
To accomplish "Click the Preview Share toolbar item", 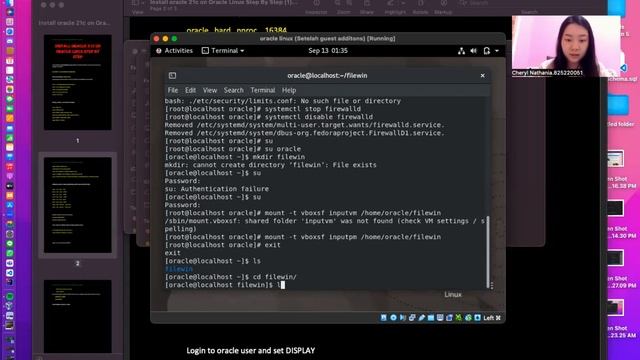I will pyautogui.click(x=367, y=7).
